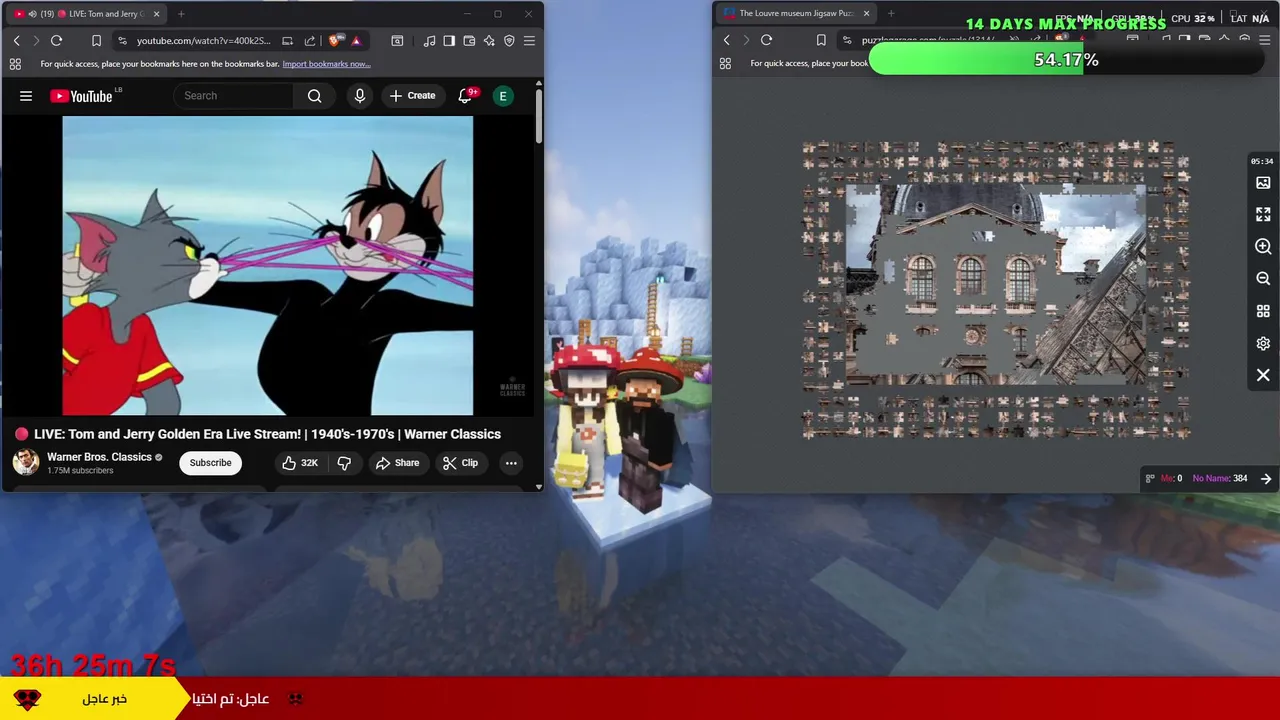Open Leo AI sparkle icon

489,41
